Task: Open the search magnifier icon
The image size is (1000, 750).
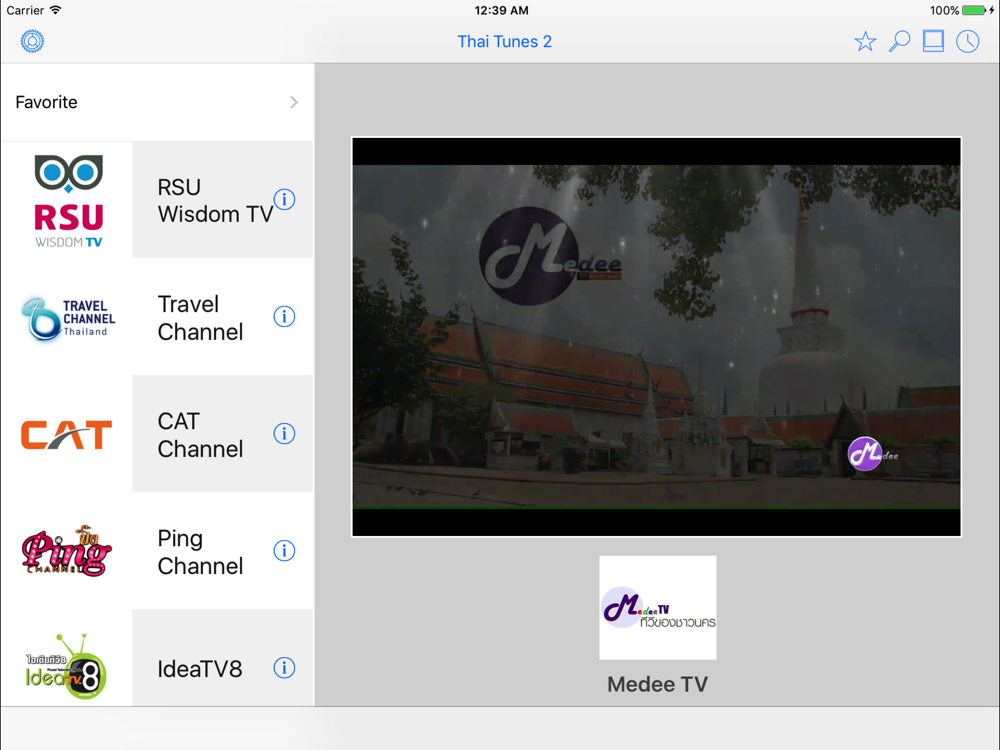Action: [x=899, y=41]
